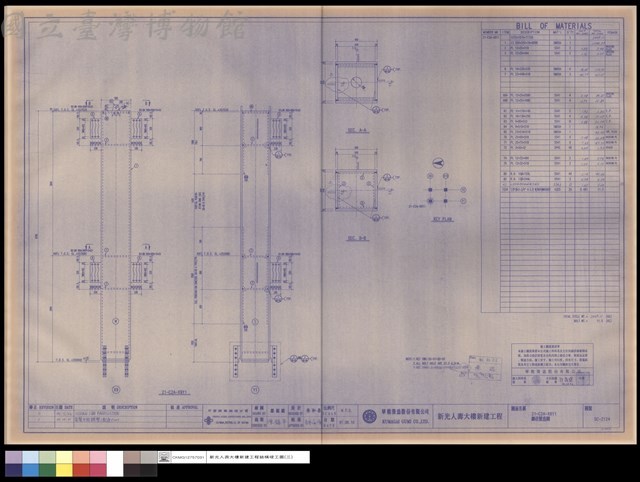Screen dimensions: 640x482
Task: Pick the yellow swatch in the color chart
Action: (x=64, y=470)
